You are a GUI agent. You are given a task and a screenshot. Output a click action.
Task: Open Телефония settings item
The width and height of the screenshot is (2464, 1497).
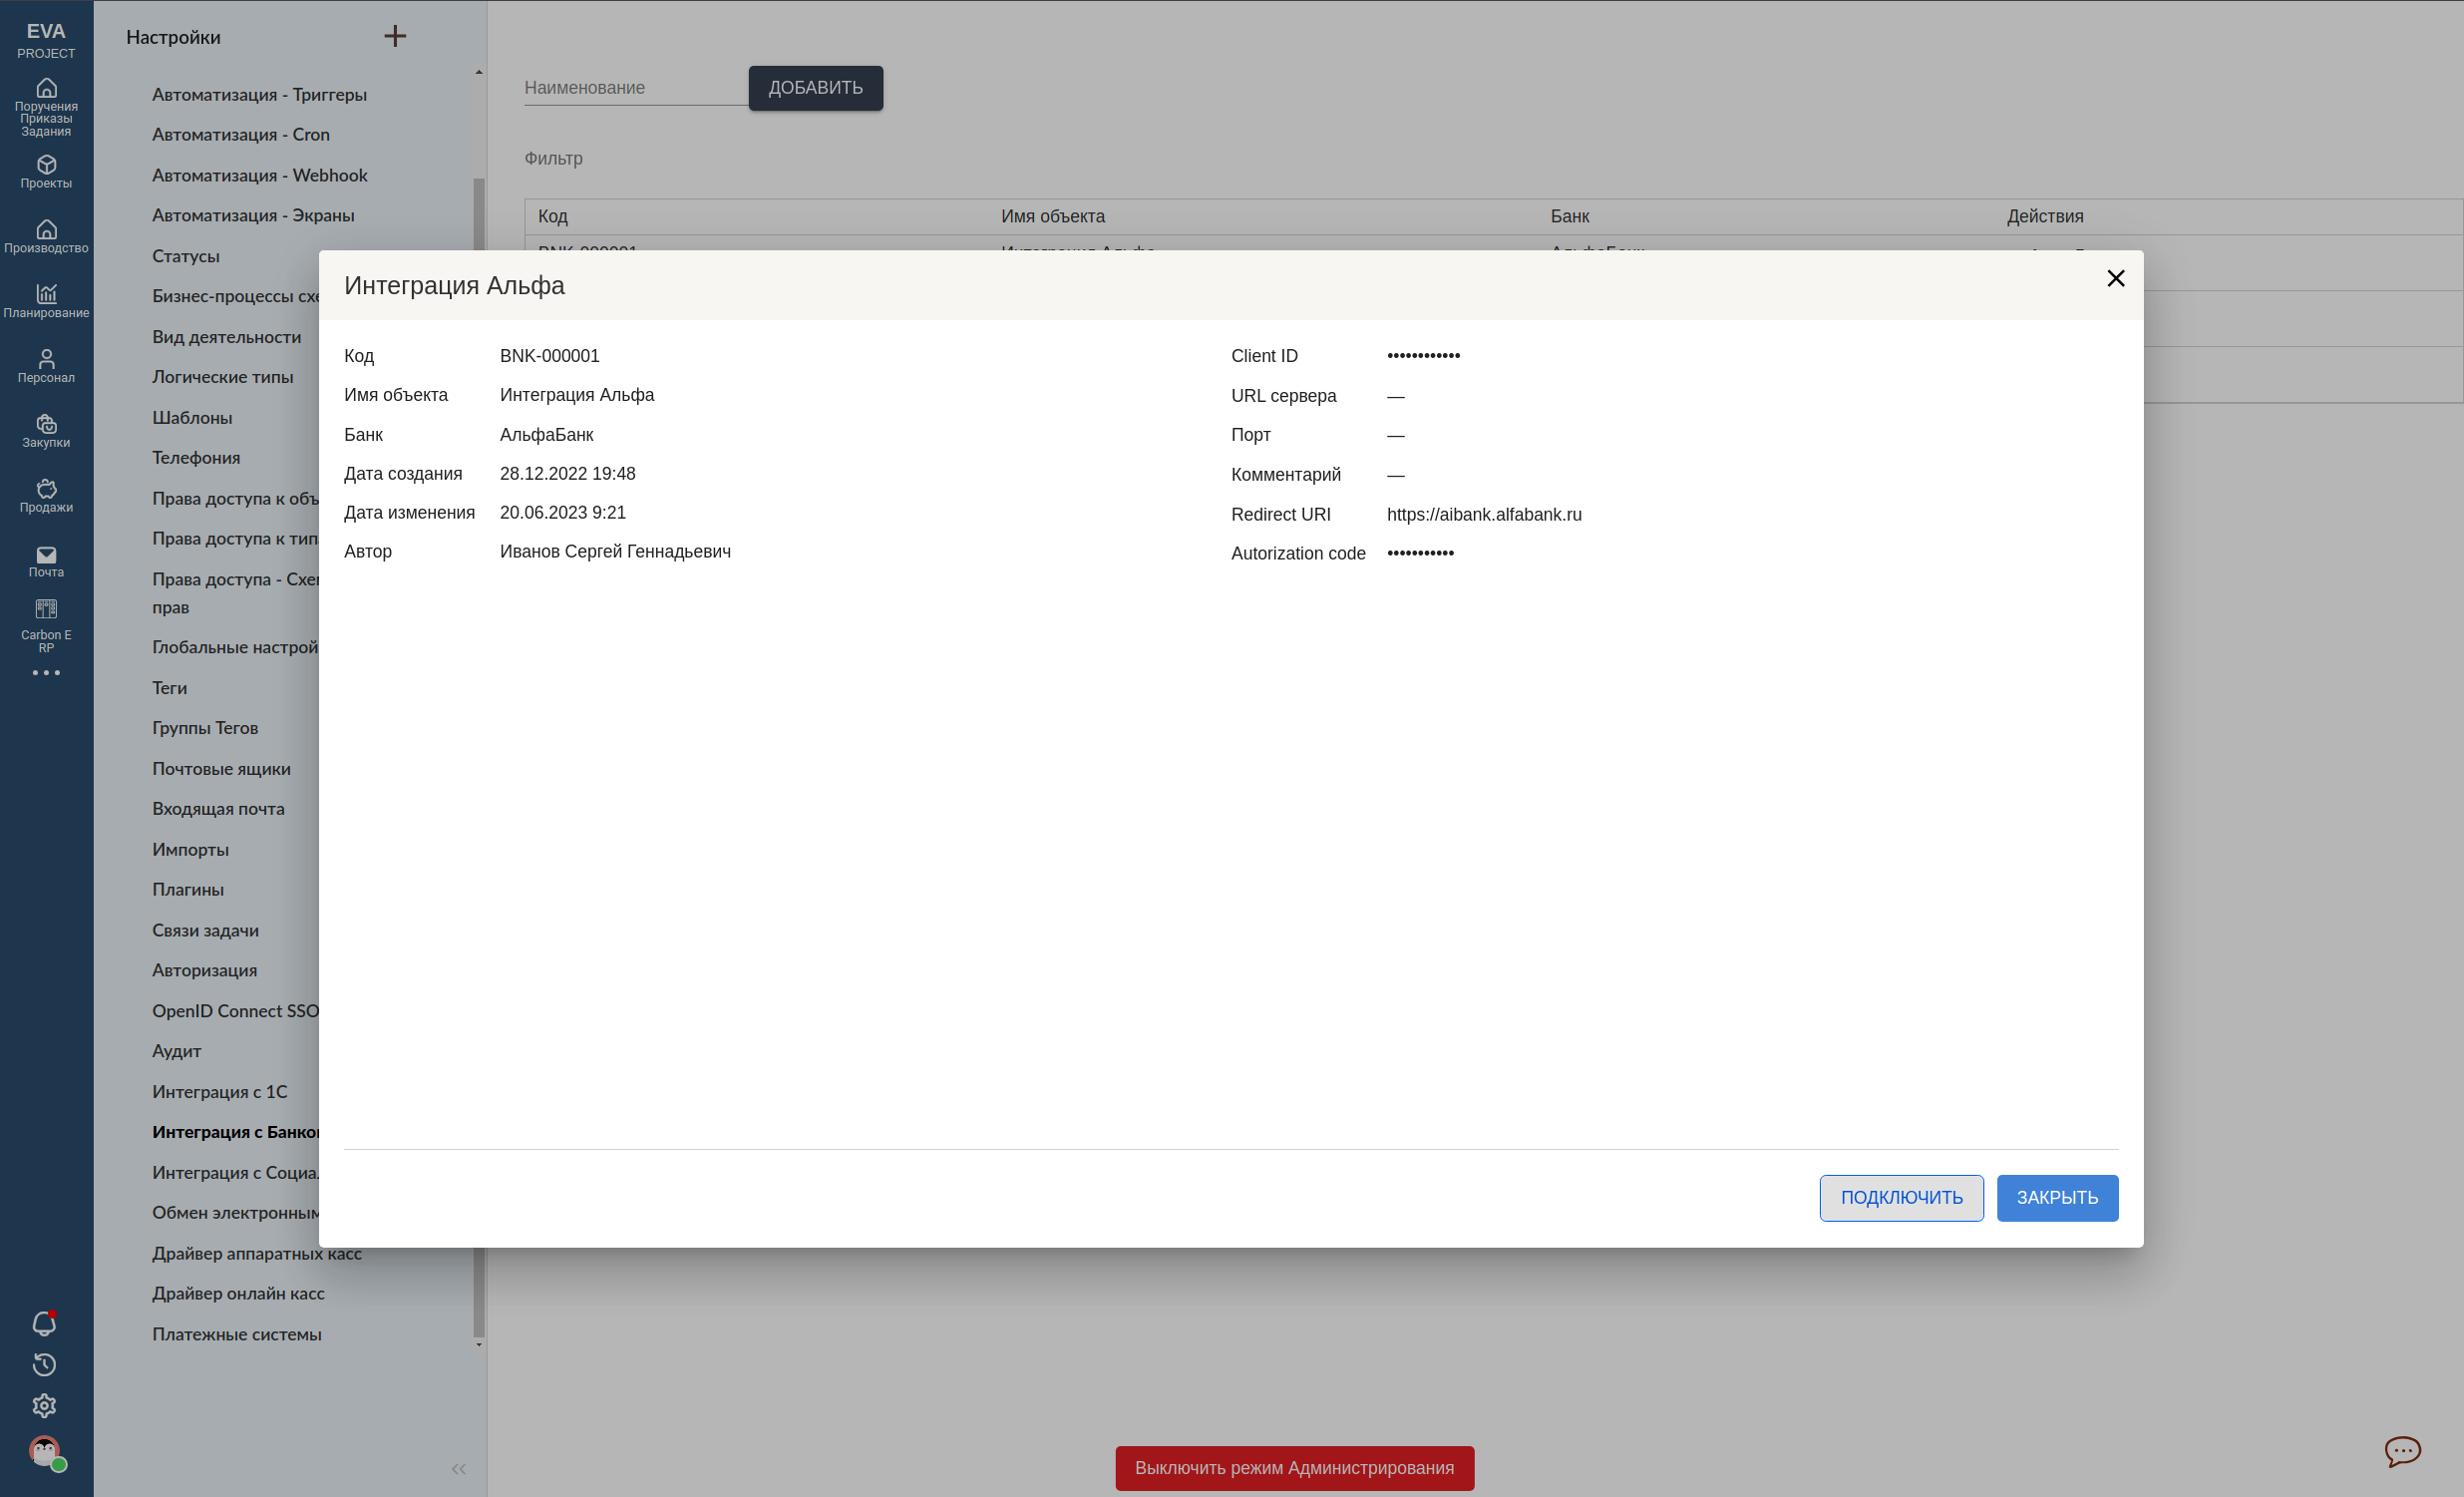tap(196, 458)
